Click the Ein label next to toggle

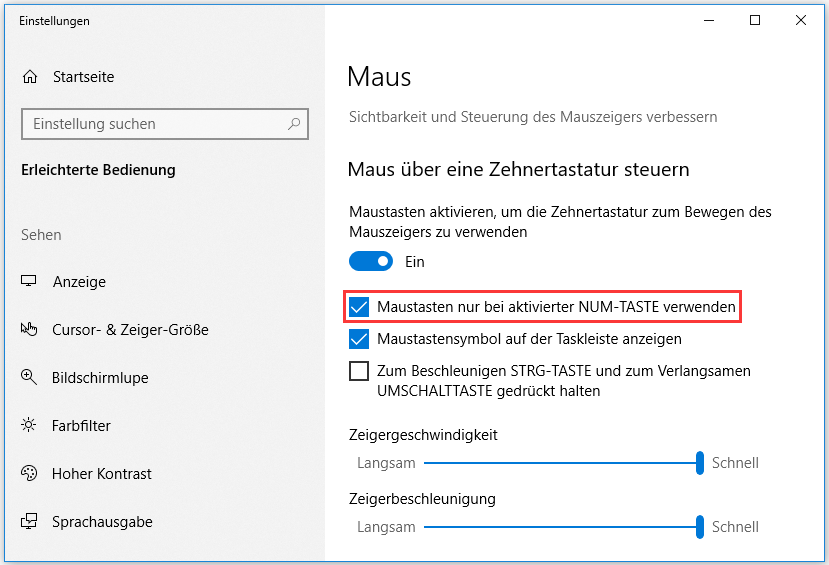coord(414,262)
